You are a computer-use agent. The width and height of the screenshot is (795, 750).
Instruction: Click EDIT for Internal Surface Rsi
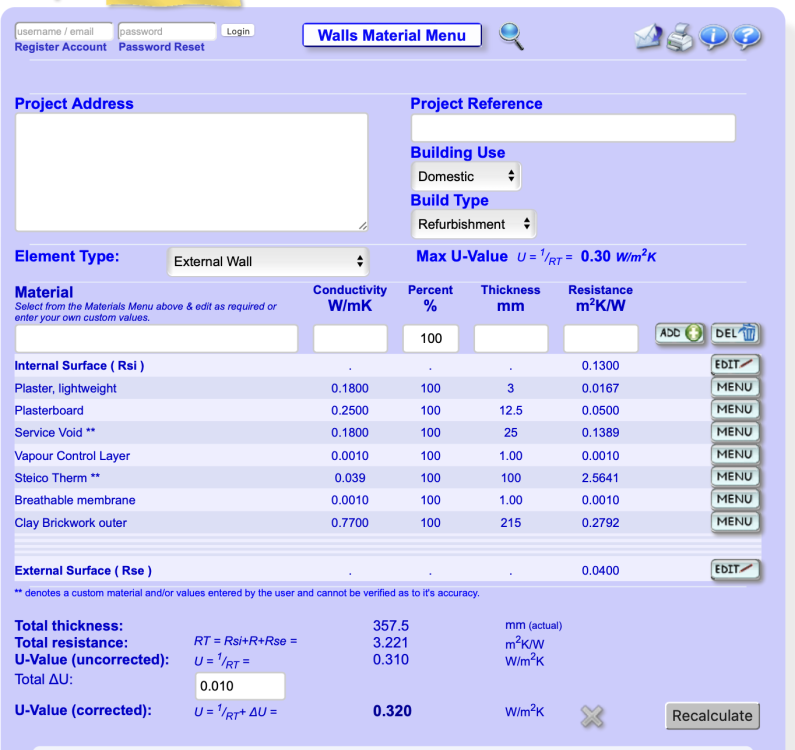pos(735,365)
